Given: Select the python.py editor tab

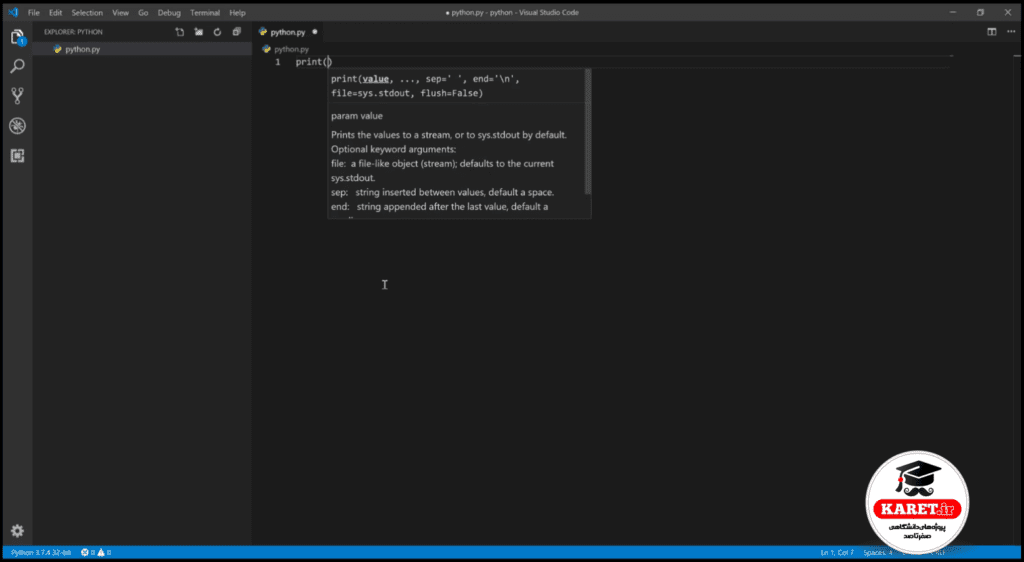Looking at the screenshot, I should [286, 32].
